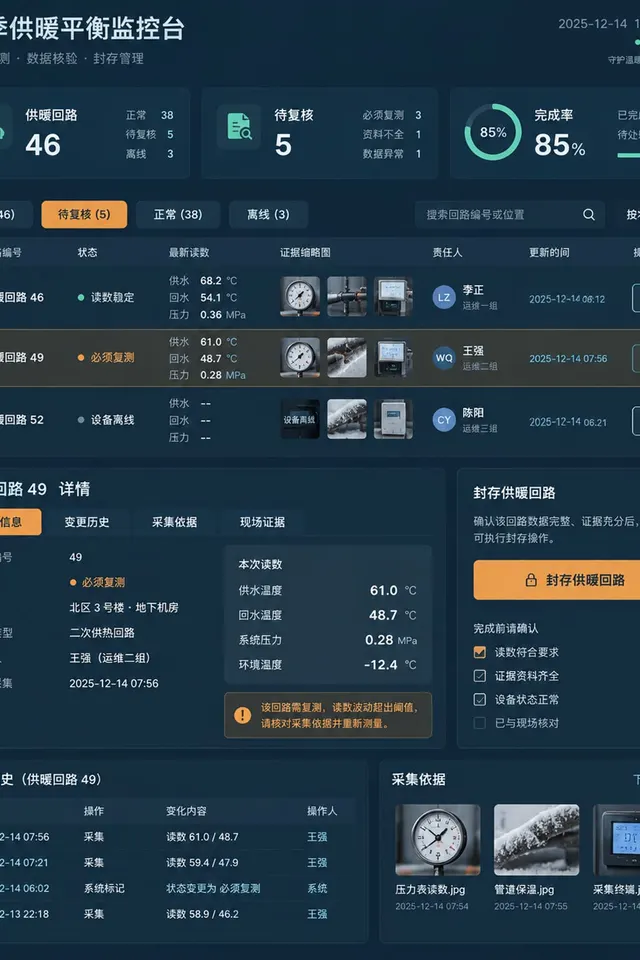Click the 北区 3 号楼 · 地下机房 location
This screenshot has height=960, width=640.
124,607
